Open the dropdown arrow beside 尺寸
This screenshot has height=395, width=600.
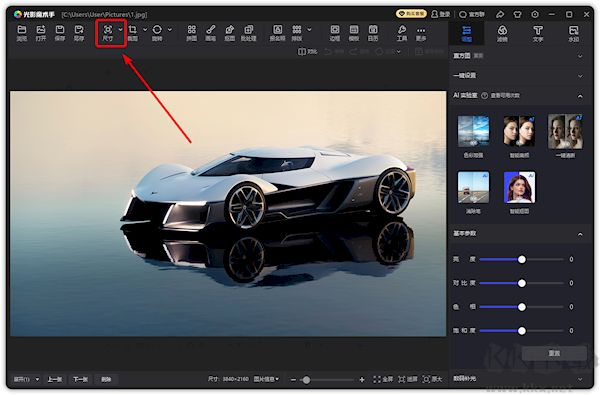121,29
